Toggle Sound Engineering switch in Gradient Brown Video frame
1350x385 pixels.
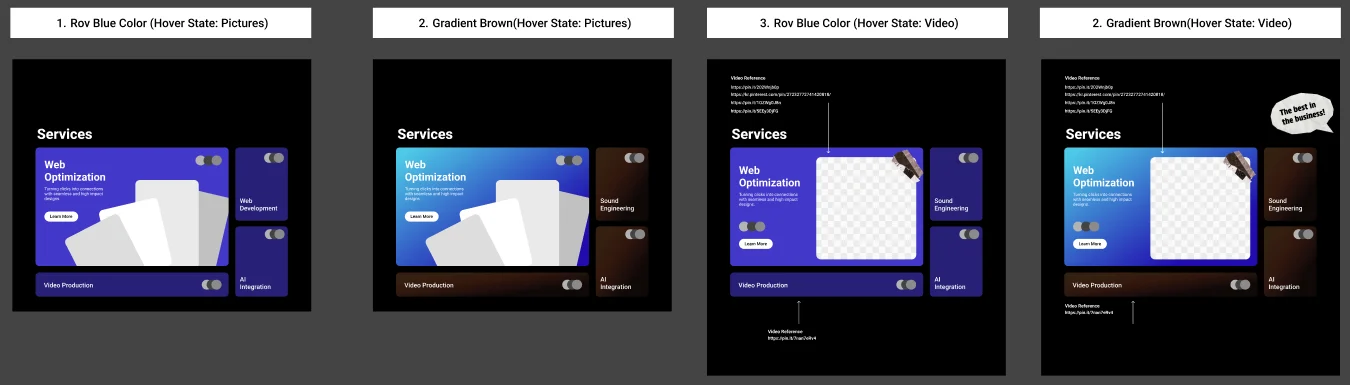coord(1302,158)
